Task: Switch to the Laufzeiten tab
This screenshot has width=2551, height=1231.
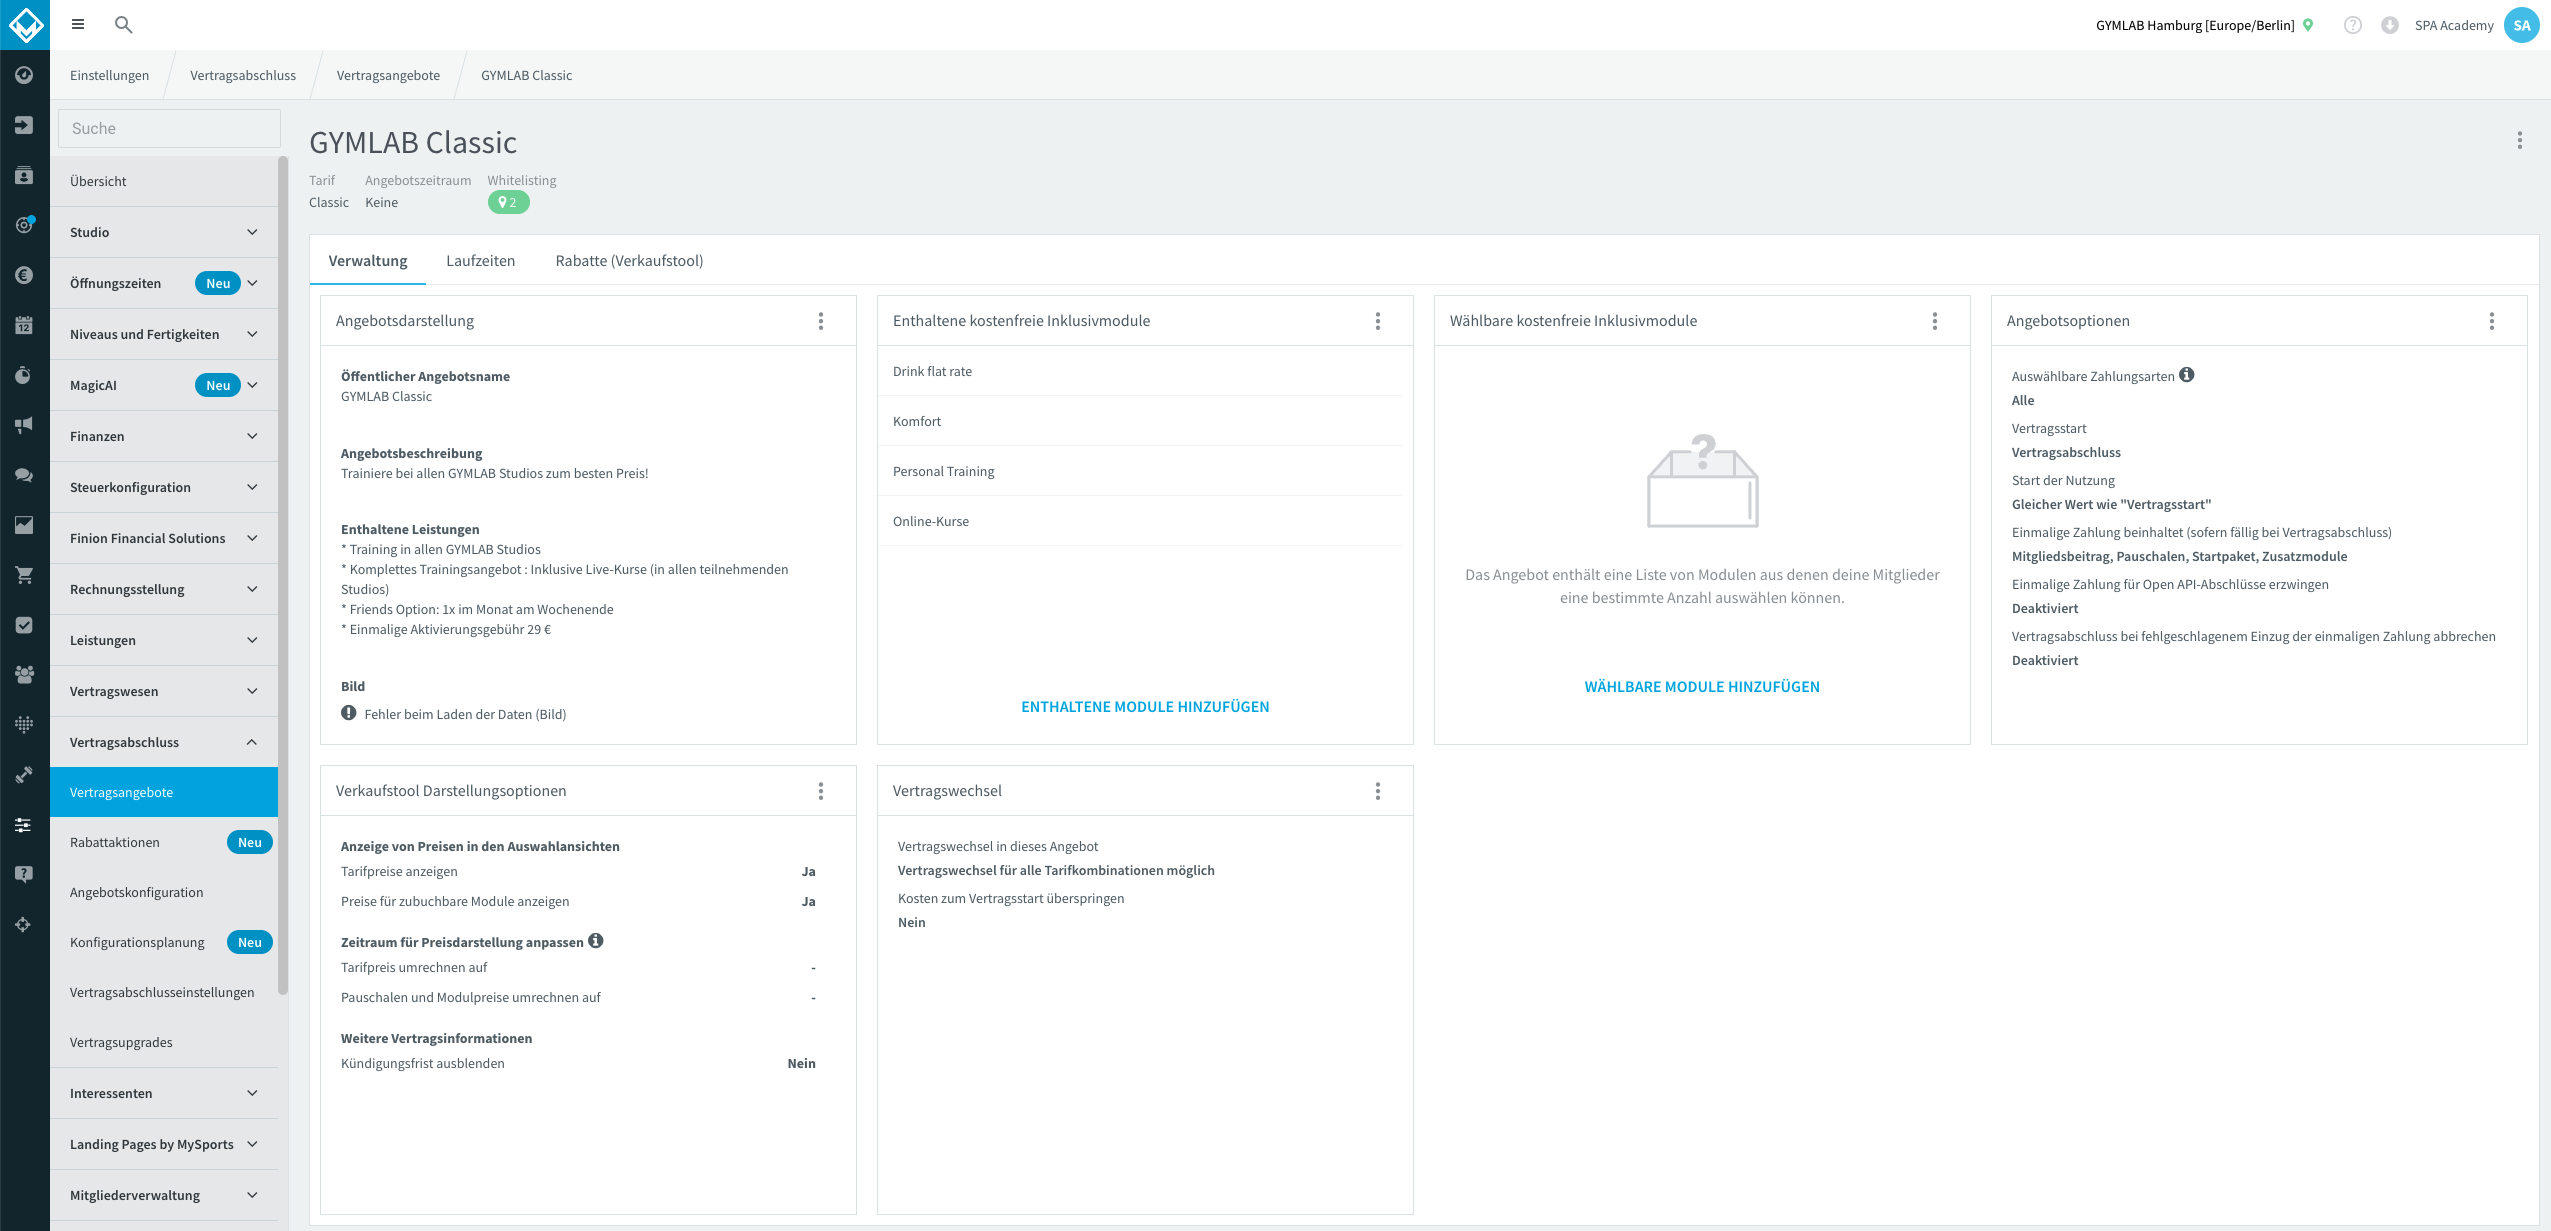Action: (x=481, y=261)
